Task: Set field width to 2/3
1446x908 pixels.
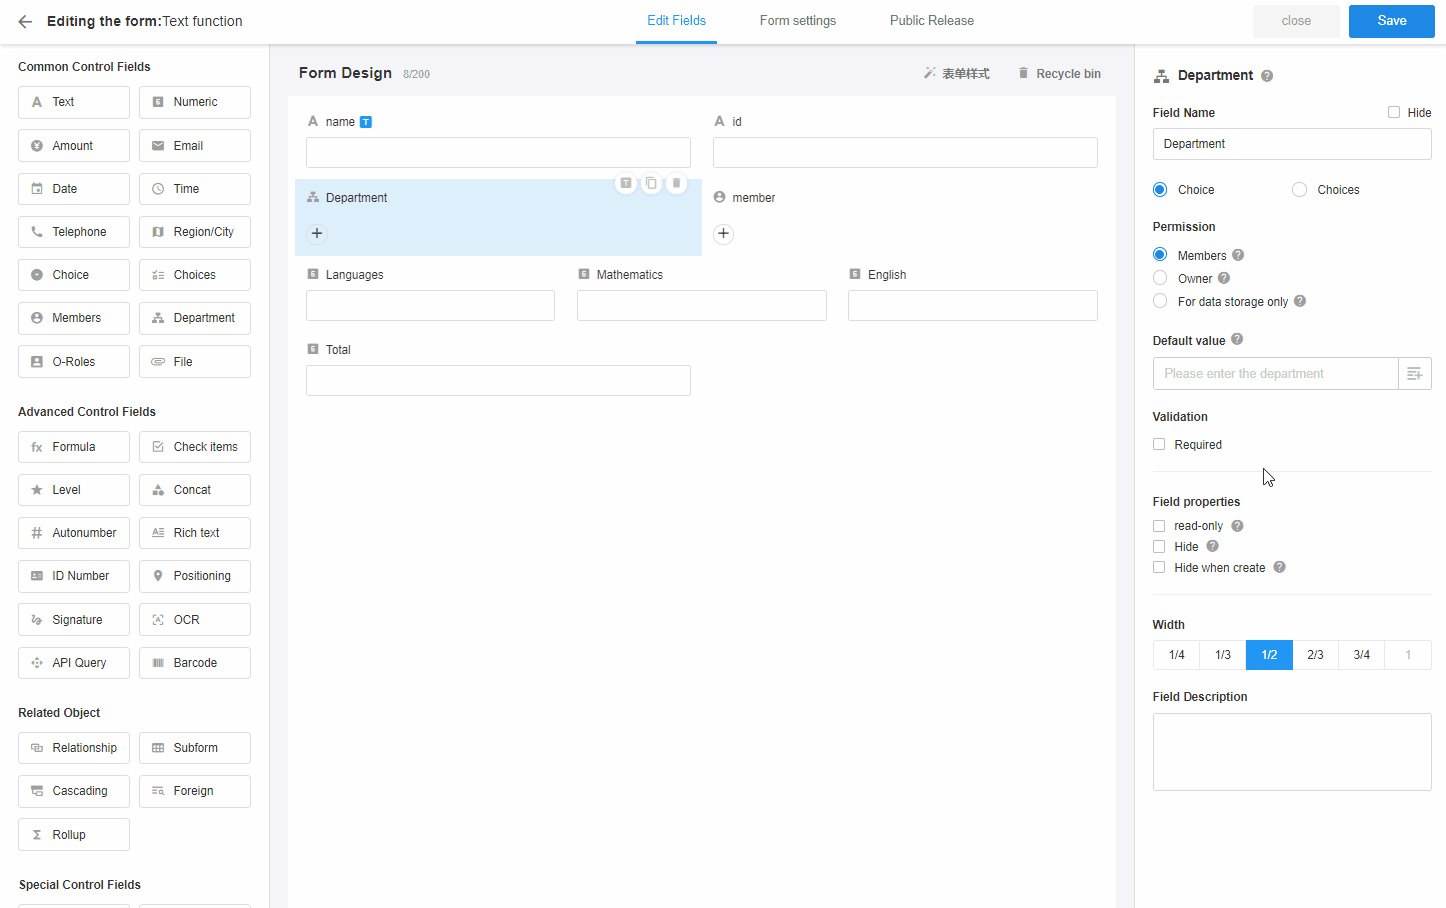Action: click(1315, 655)
